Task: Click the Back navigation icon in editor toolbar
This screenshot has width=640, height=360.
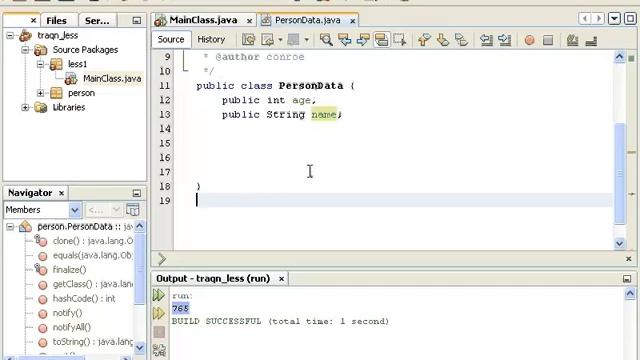Action: pyautogui.click(x=268, y=40)
